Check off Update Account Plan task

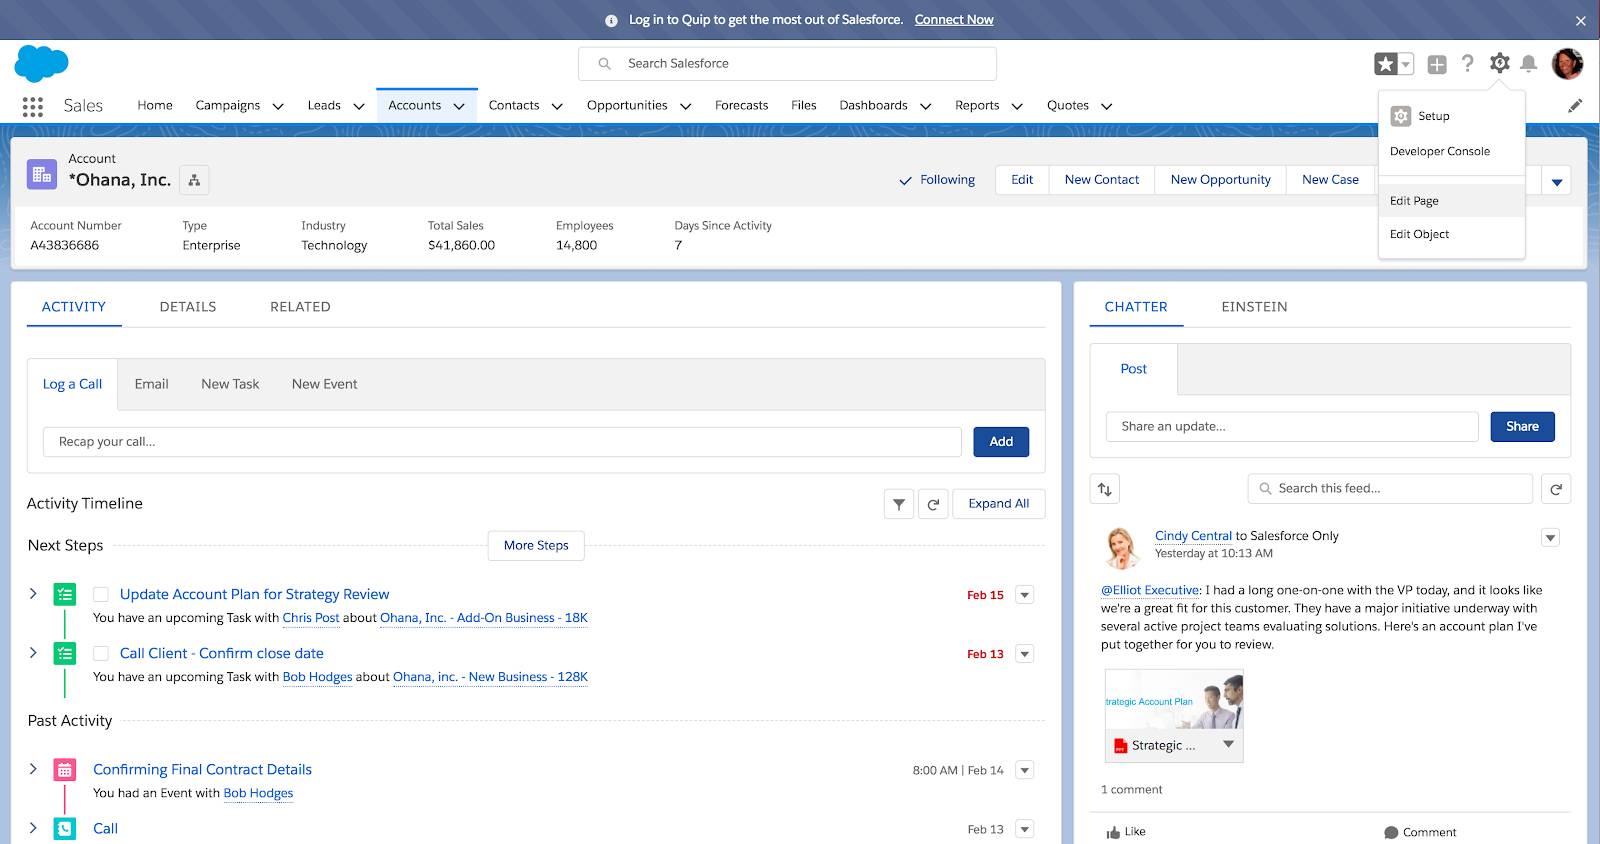(x=101, y=595)
